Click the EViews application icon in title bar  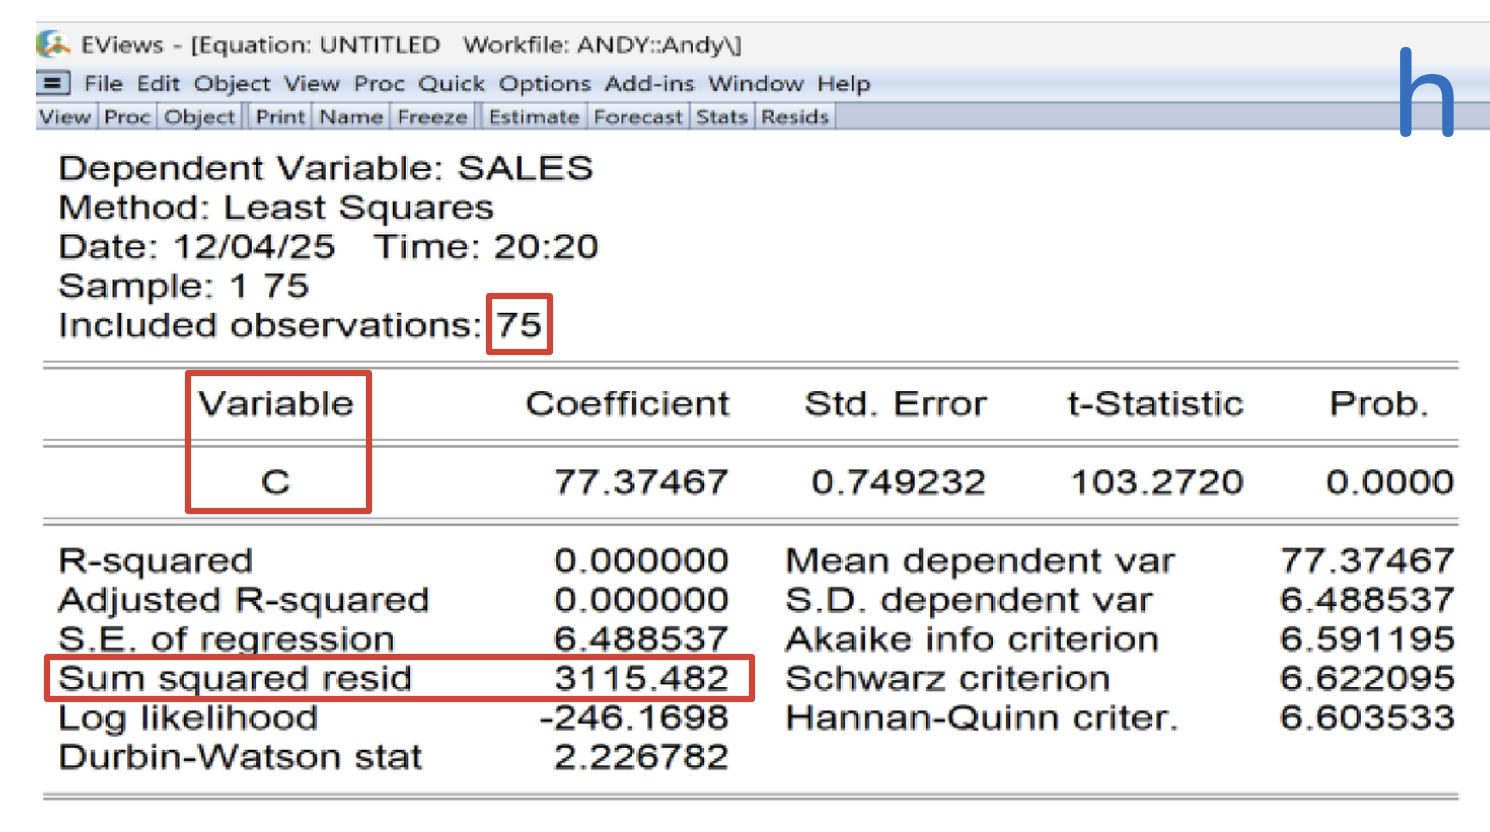tap(52, 45)
